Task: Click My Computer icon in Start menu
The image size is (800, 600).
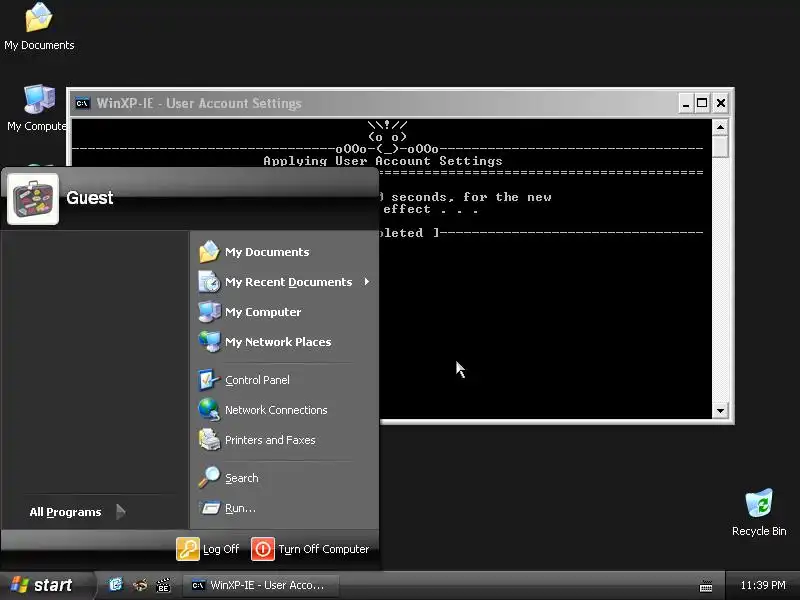Action: point(209,312)
